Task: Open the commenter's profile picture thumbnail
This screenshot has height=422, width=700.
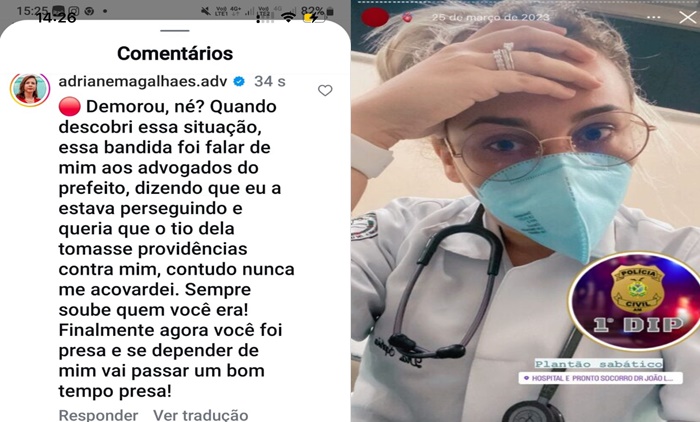Action: point(30,89)
